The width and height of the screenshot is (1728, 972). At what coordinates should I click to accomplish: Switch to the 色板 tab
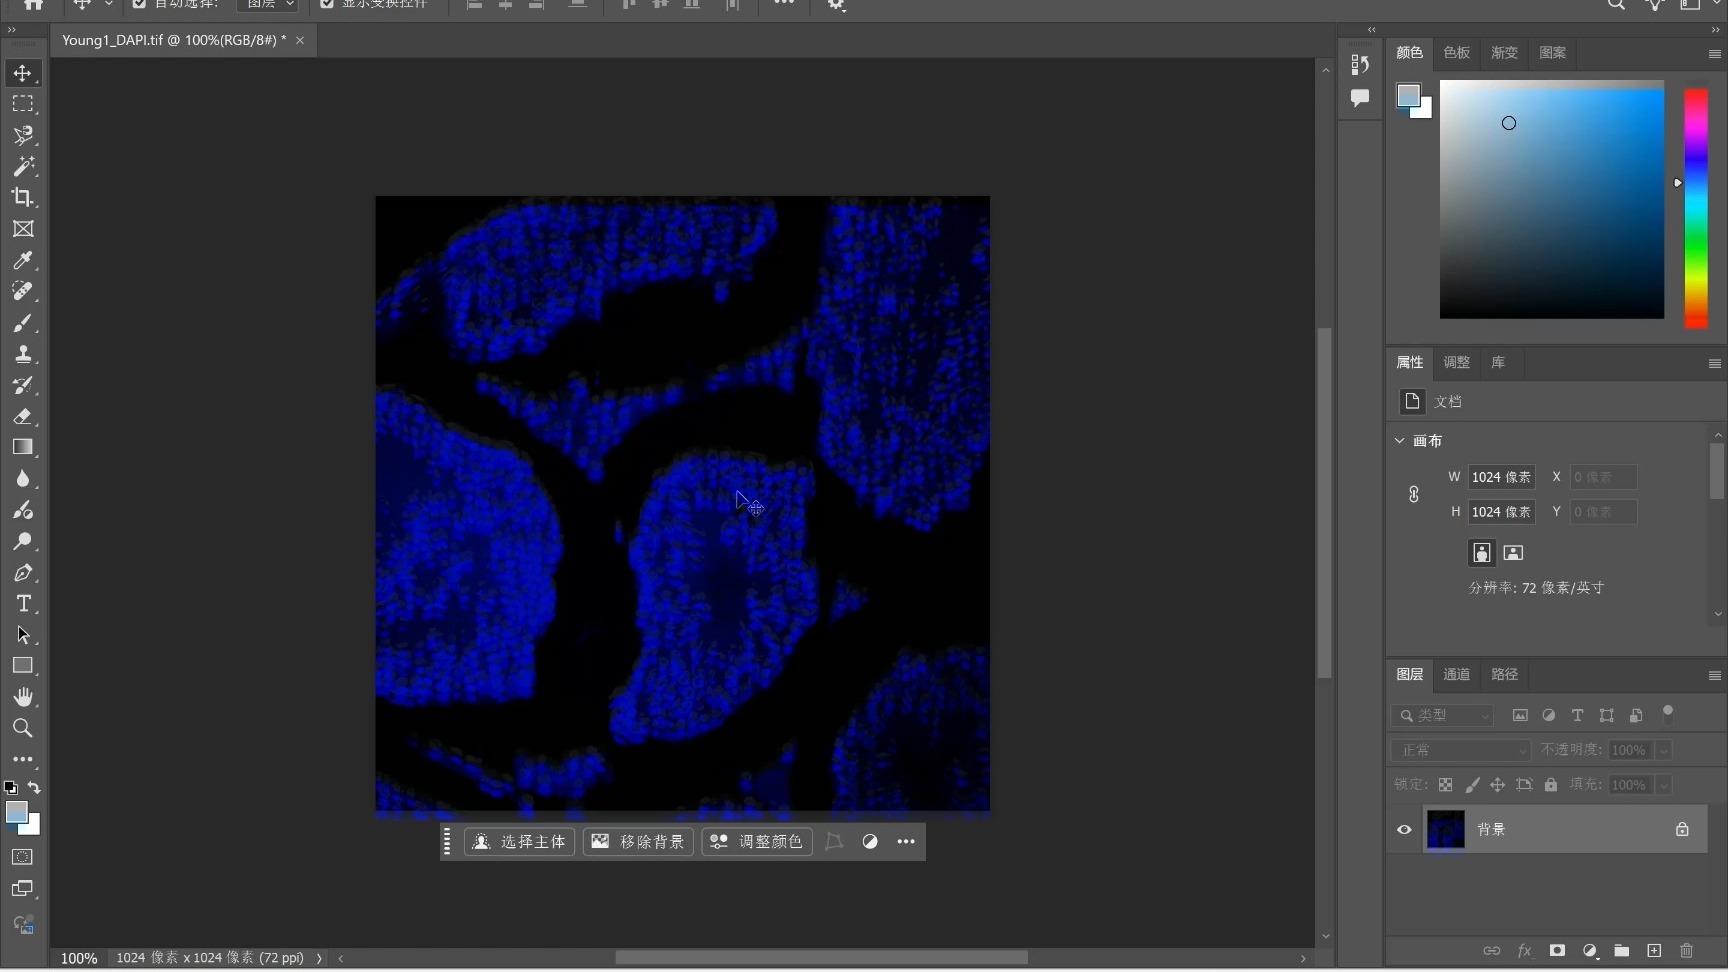pyautogui.click(x=1456, y=53)
